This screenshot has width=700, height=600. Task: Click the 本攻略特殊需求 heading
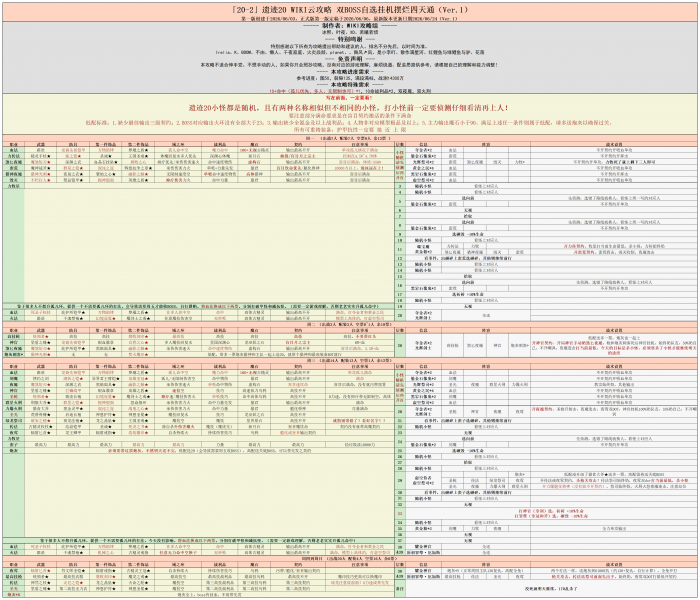[350, 84]
